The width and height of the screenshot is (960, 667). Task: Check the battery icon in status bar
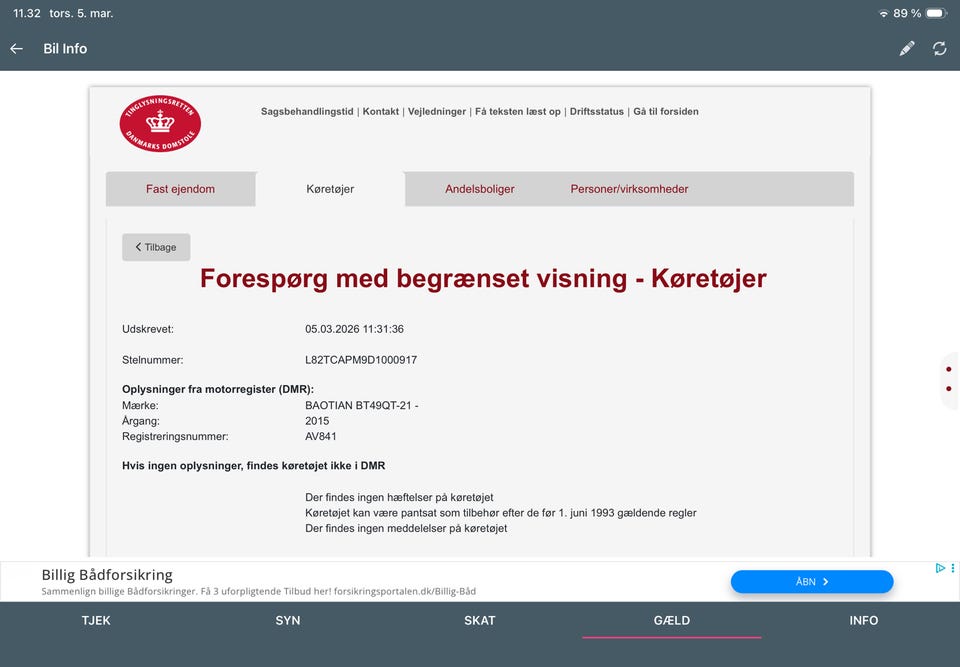[x=937, y=13]
